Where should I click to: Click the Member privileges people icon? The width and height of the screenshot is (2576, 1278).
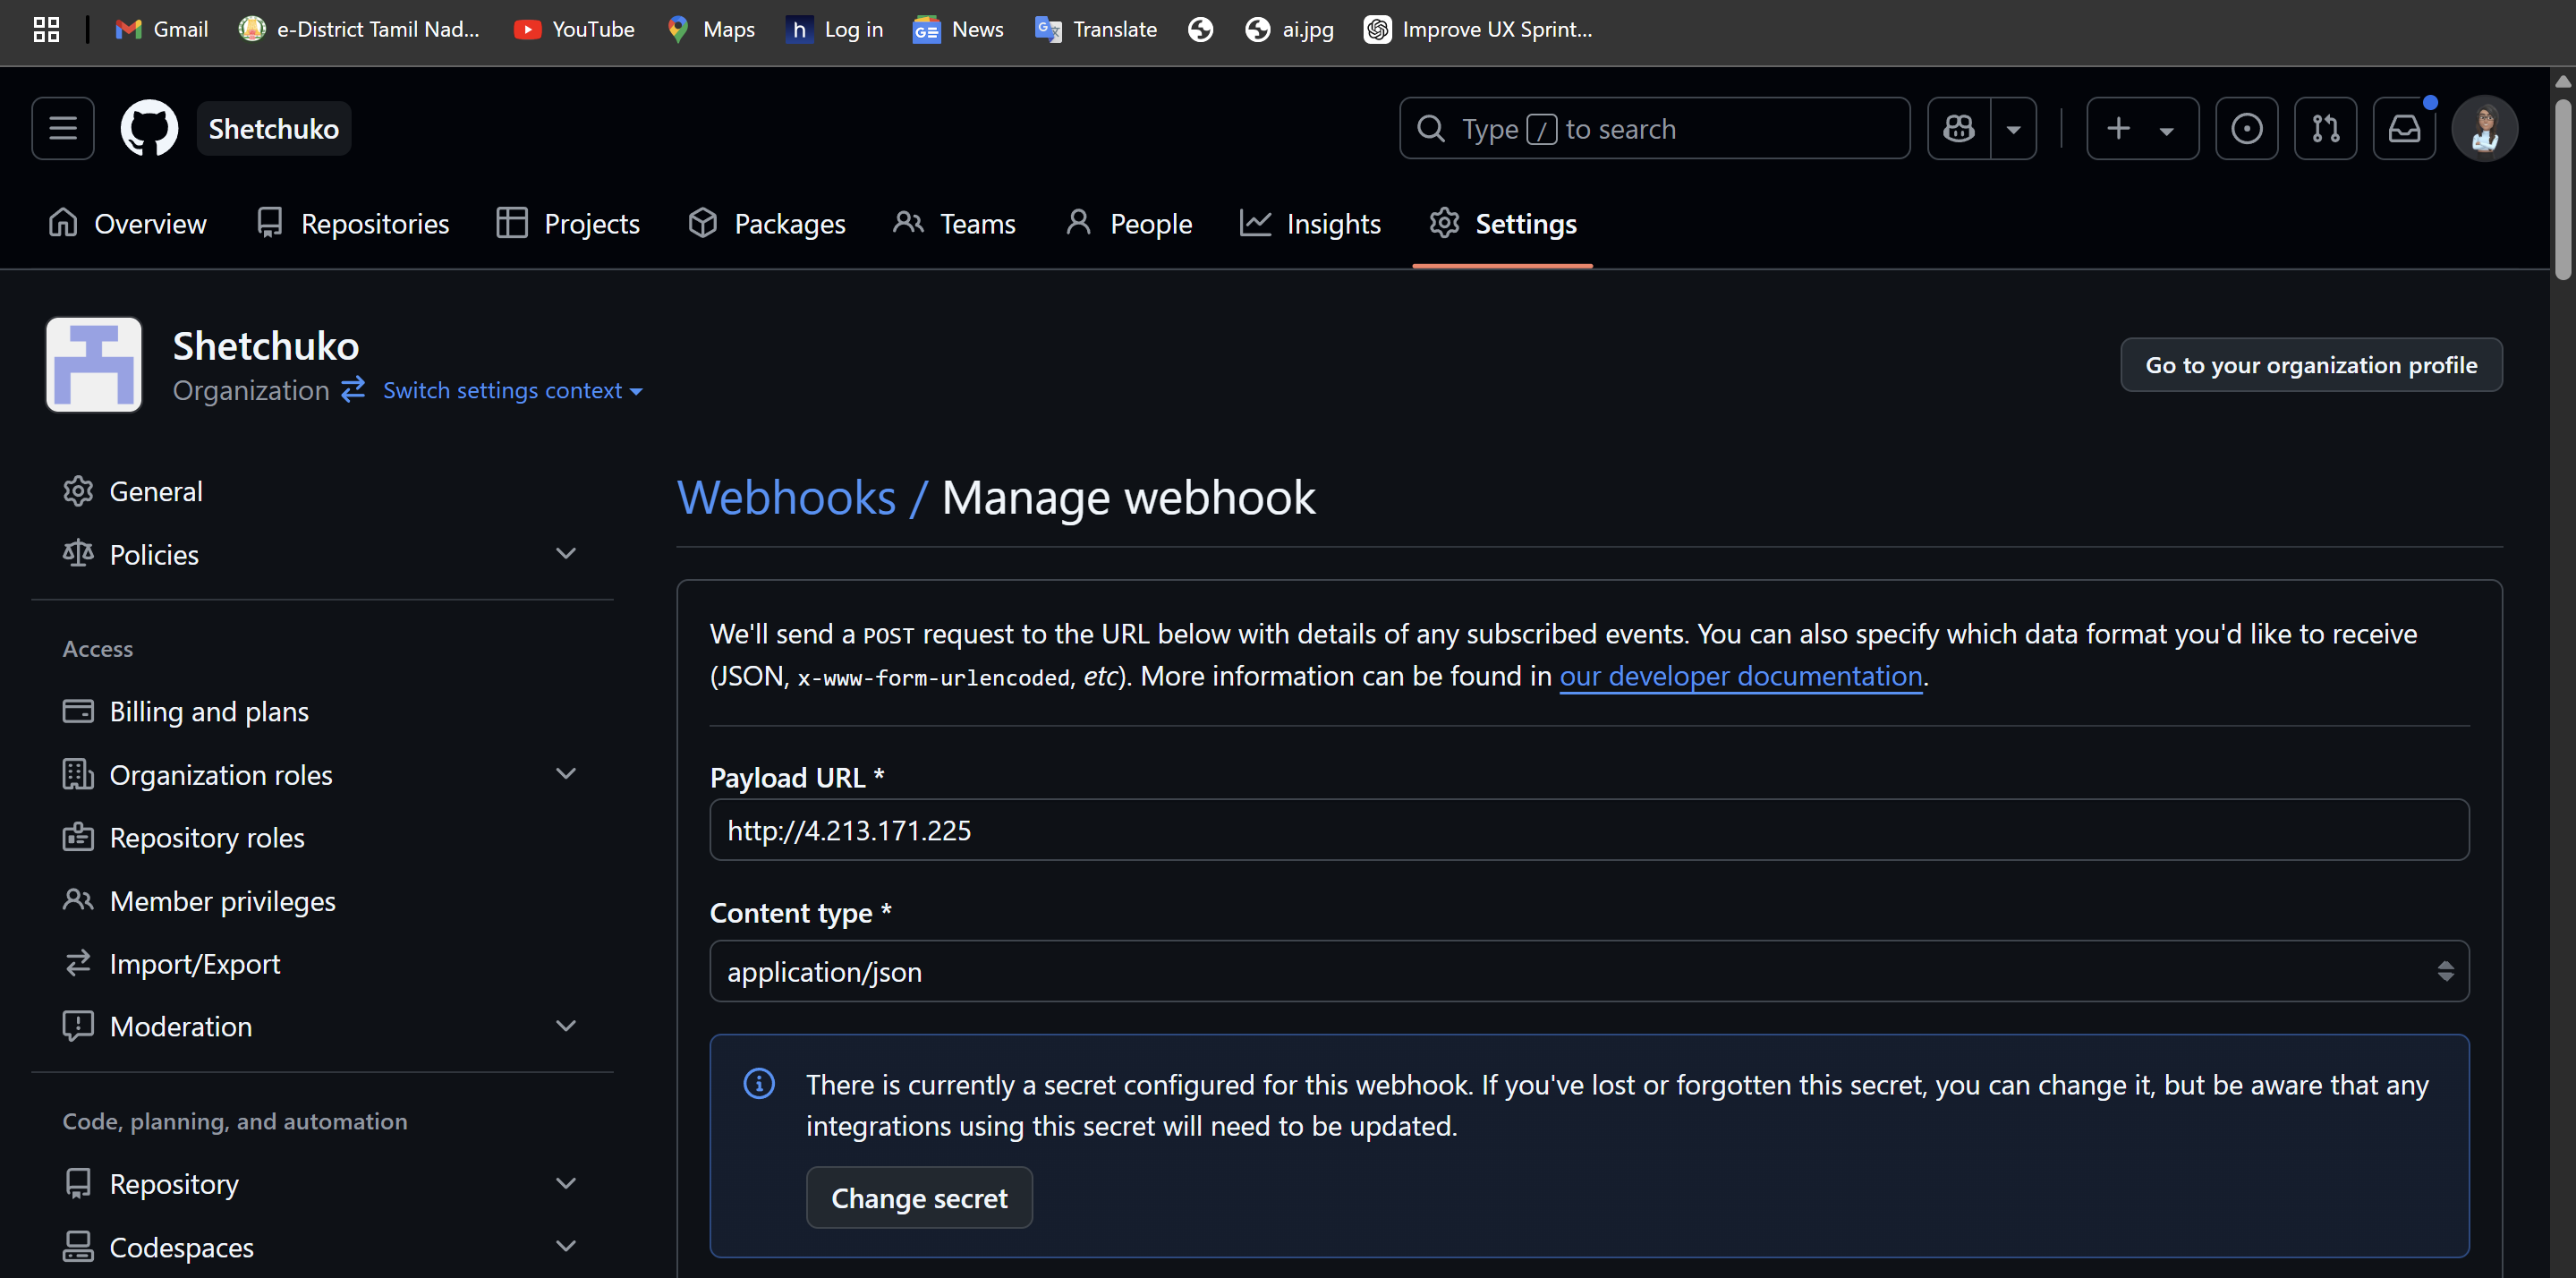(x=78, y=900)
